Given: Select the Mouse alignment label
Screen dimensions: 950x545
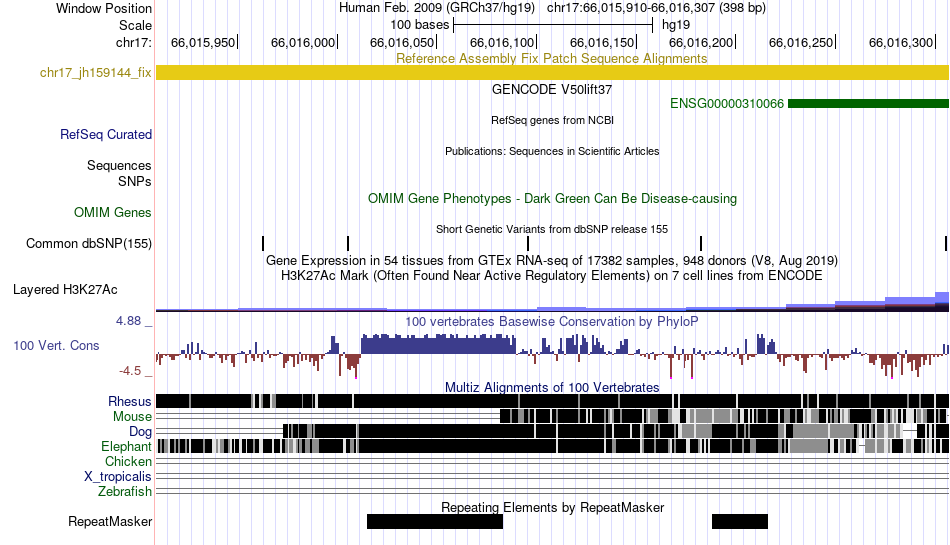Looking at the screenshot, I should pyautogui.click(x=132, y=417).
